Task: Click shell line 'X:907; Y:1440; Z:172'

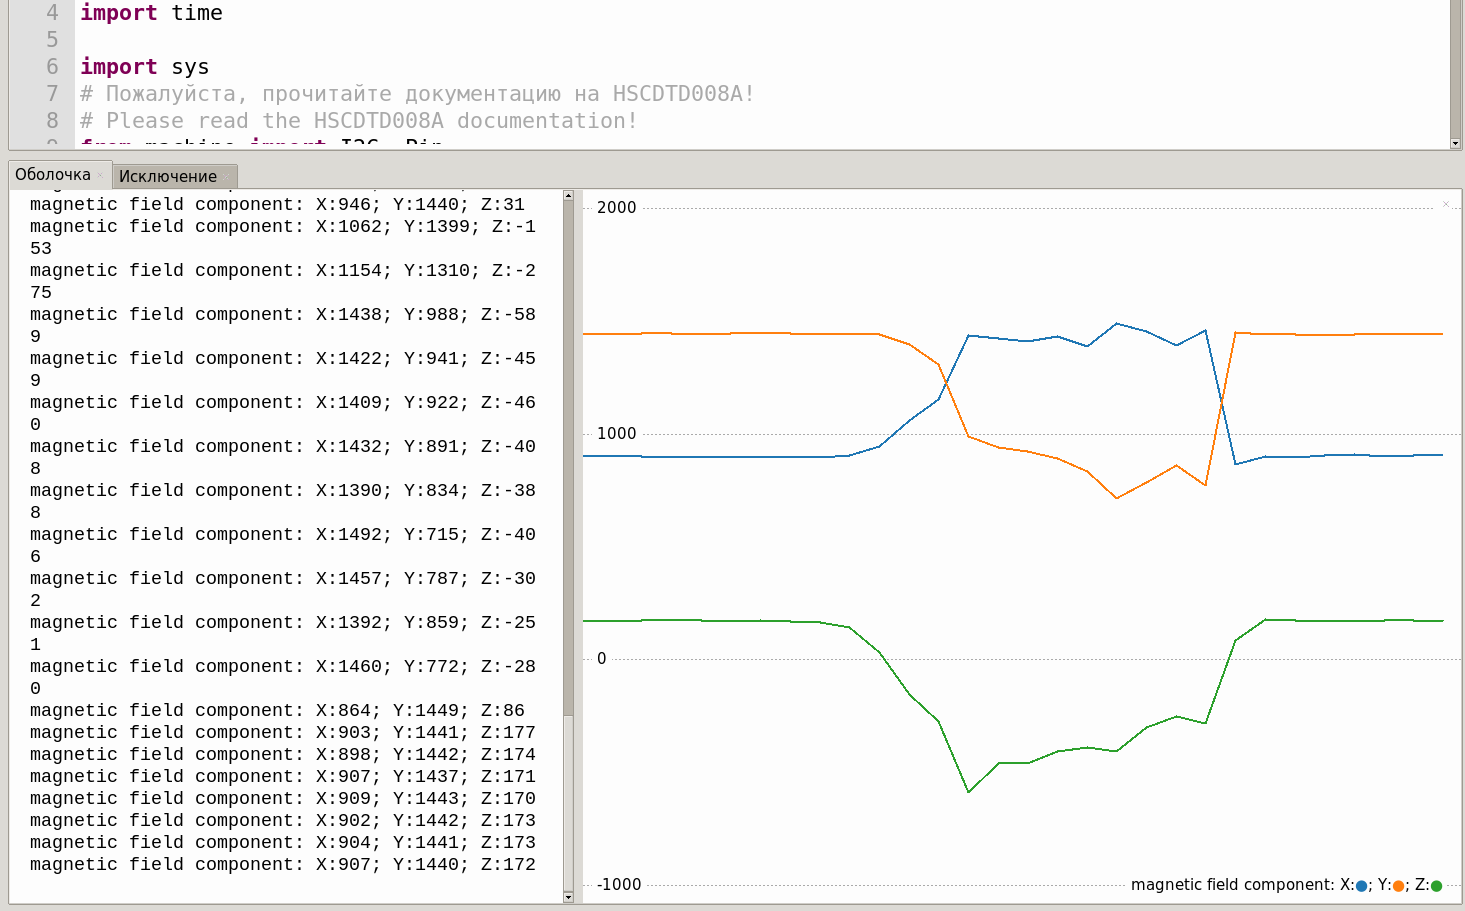Action: pos(283,864)
